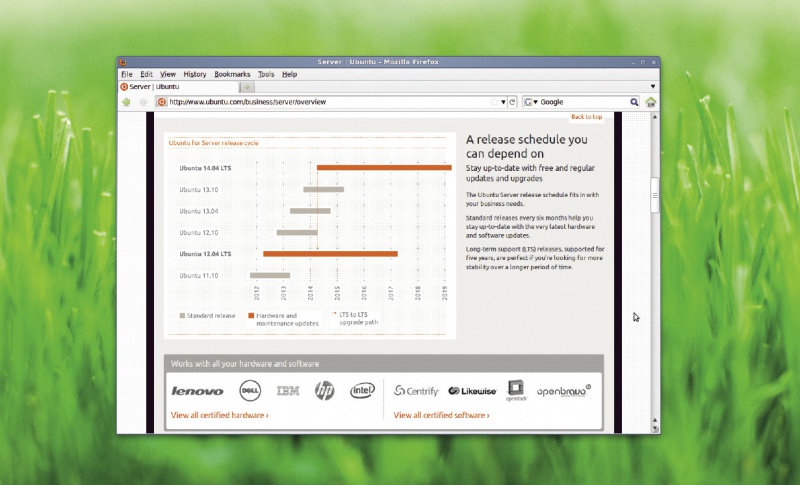Open the list all tabs dropdown
The image size is (800, 485).
[653, 87]
